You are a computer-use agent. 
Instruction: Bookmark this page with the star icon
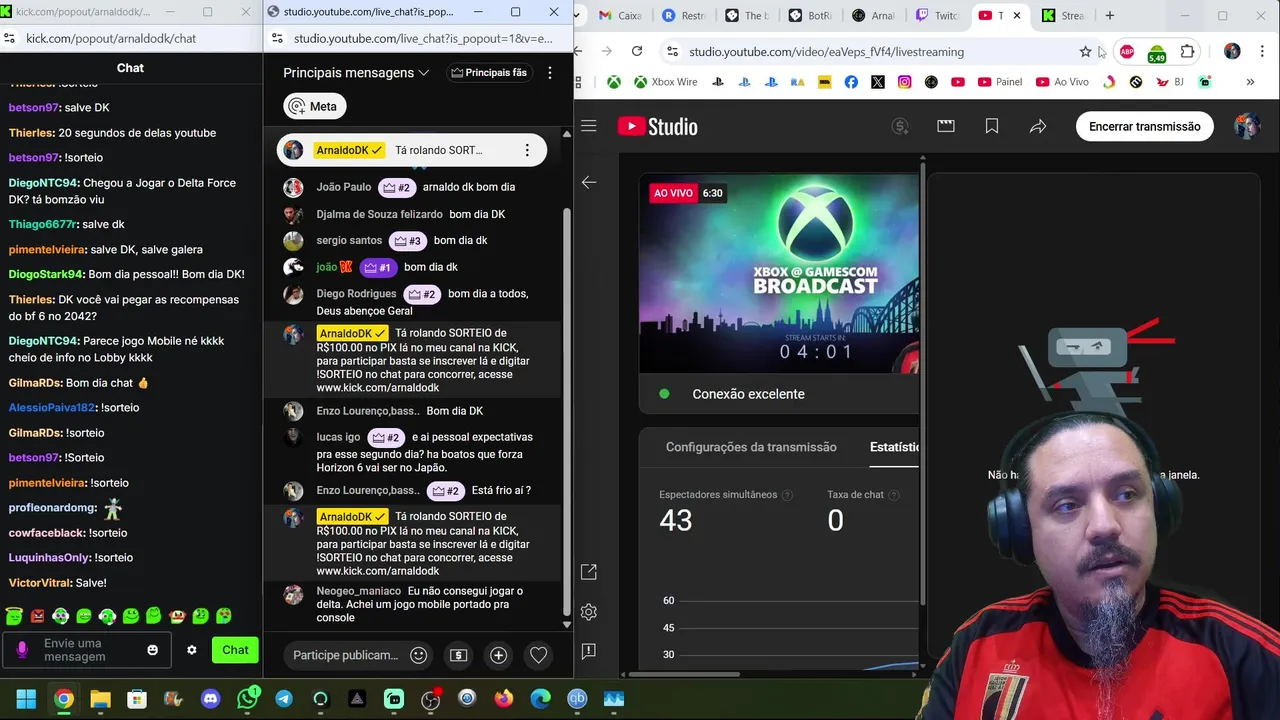tap(1086, 52)
